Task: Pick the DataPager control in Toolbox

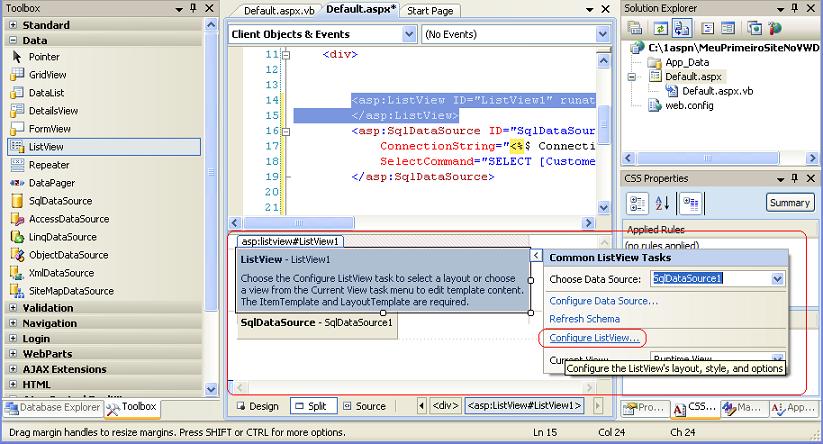Action: pos(51,183)
